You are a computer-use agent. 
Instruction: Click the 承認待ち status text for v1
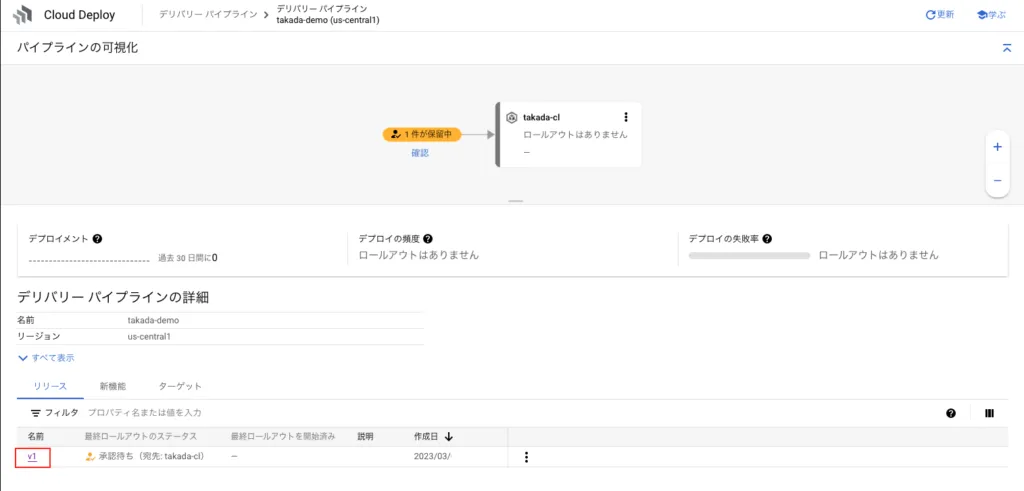[152, 457]
